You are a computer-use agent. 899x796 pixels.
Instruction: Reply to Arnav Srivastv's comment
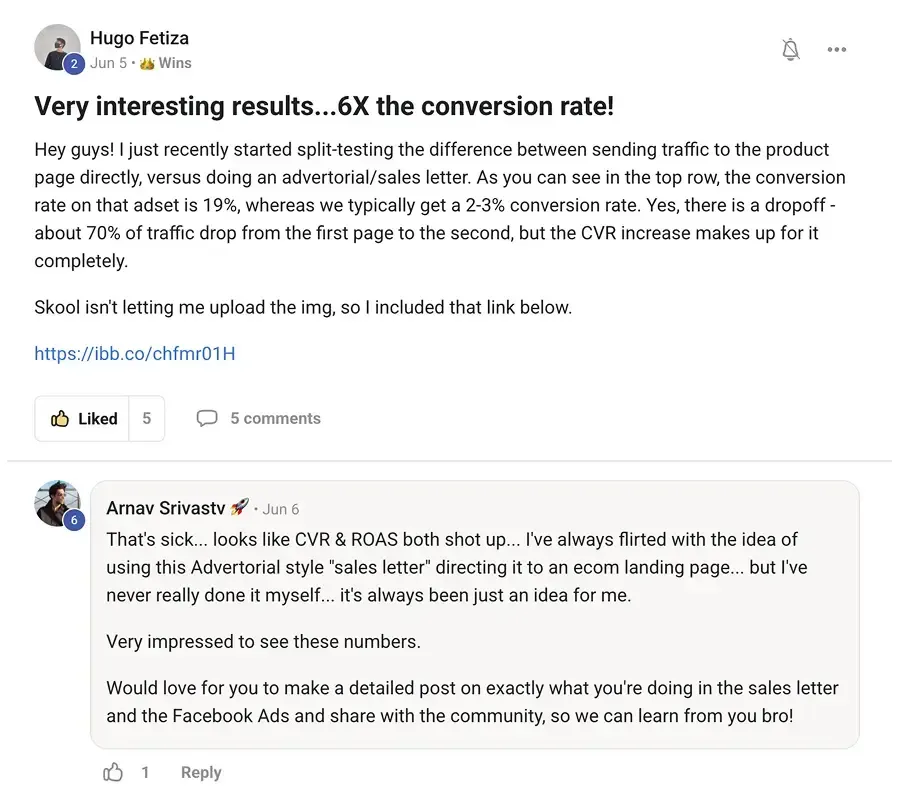(x=201, y=772)
